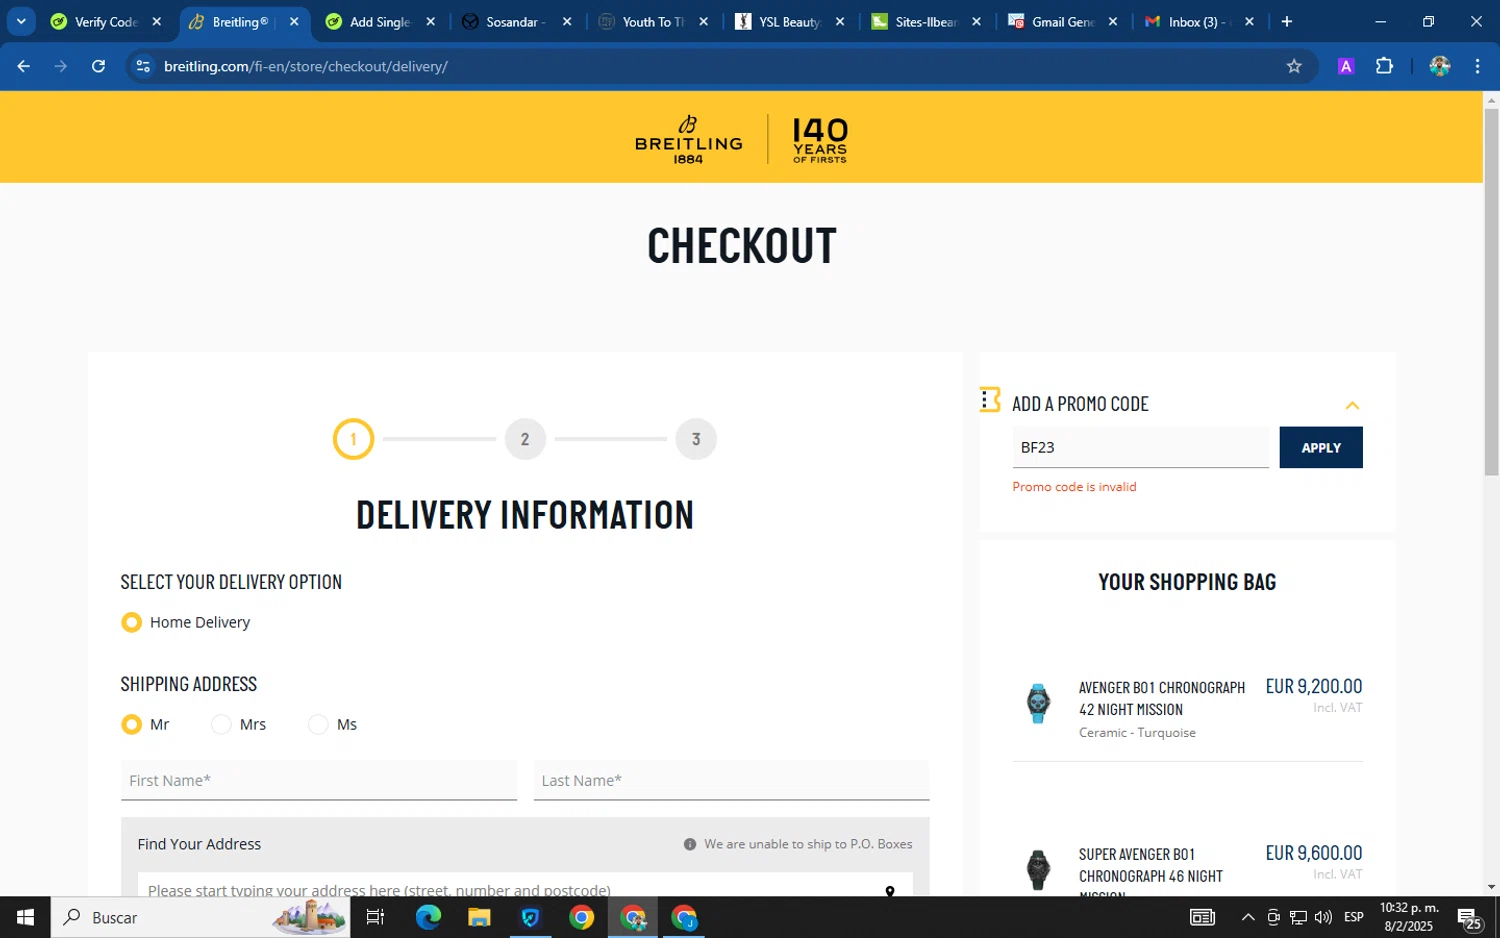This screenshot has width=1500, height=938.
Task: Click the EUR 9,600.00 price
Action: (x=1313, y=853)
